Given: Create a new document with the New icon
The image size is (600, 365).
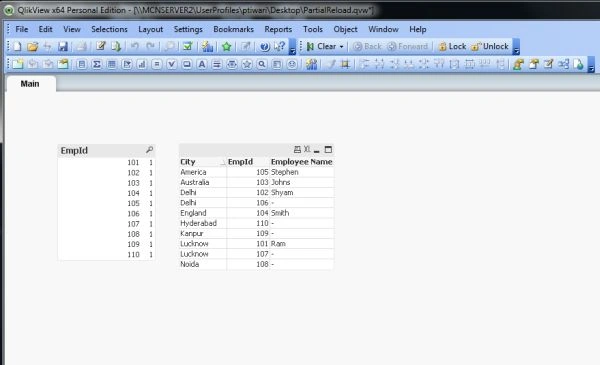Looking at the screenshot, I should 17,46.
